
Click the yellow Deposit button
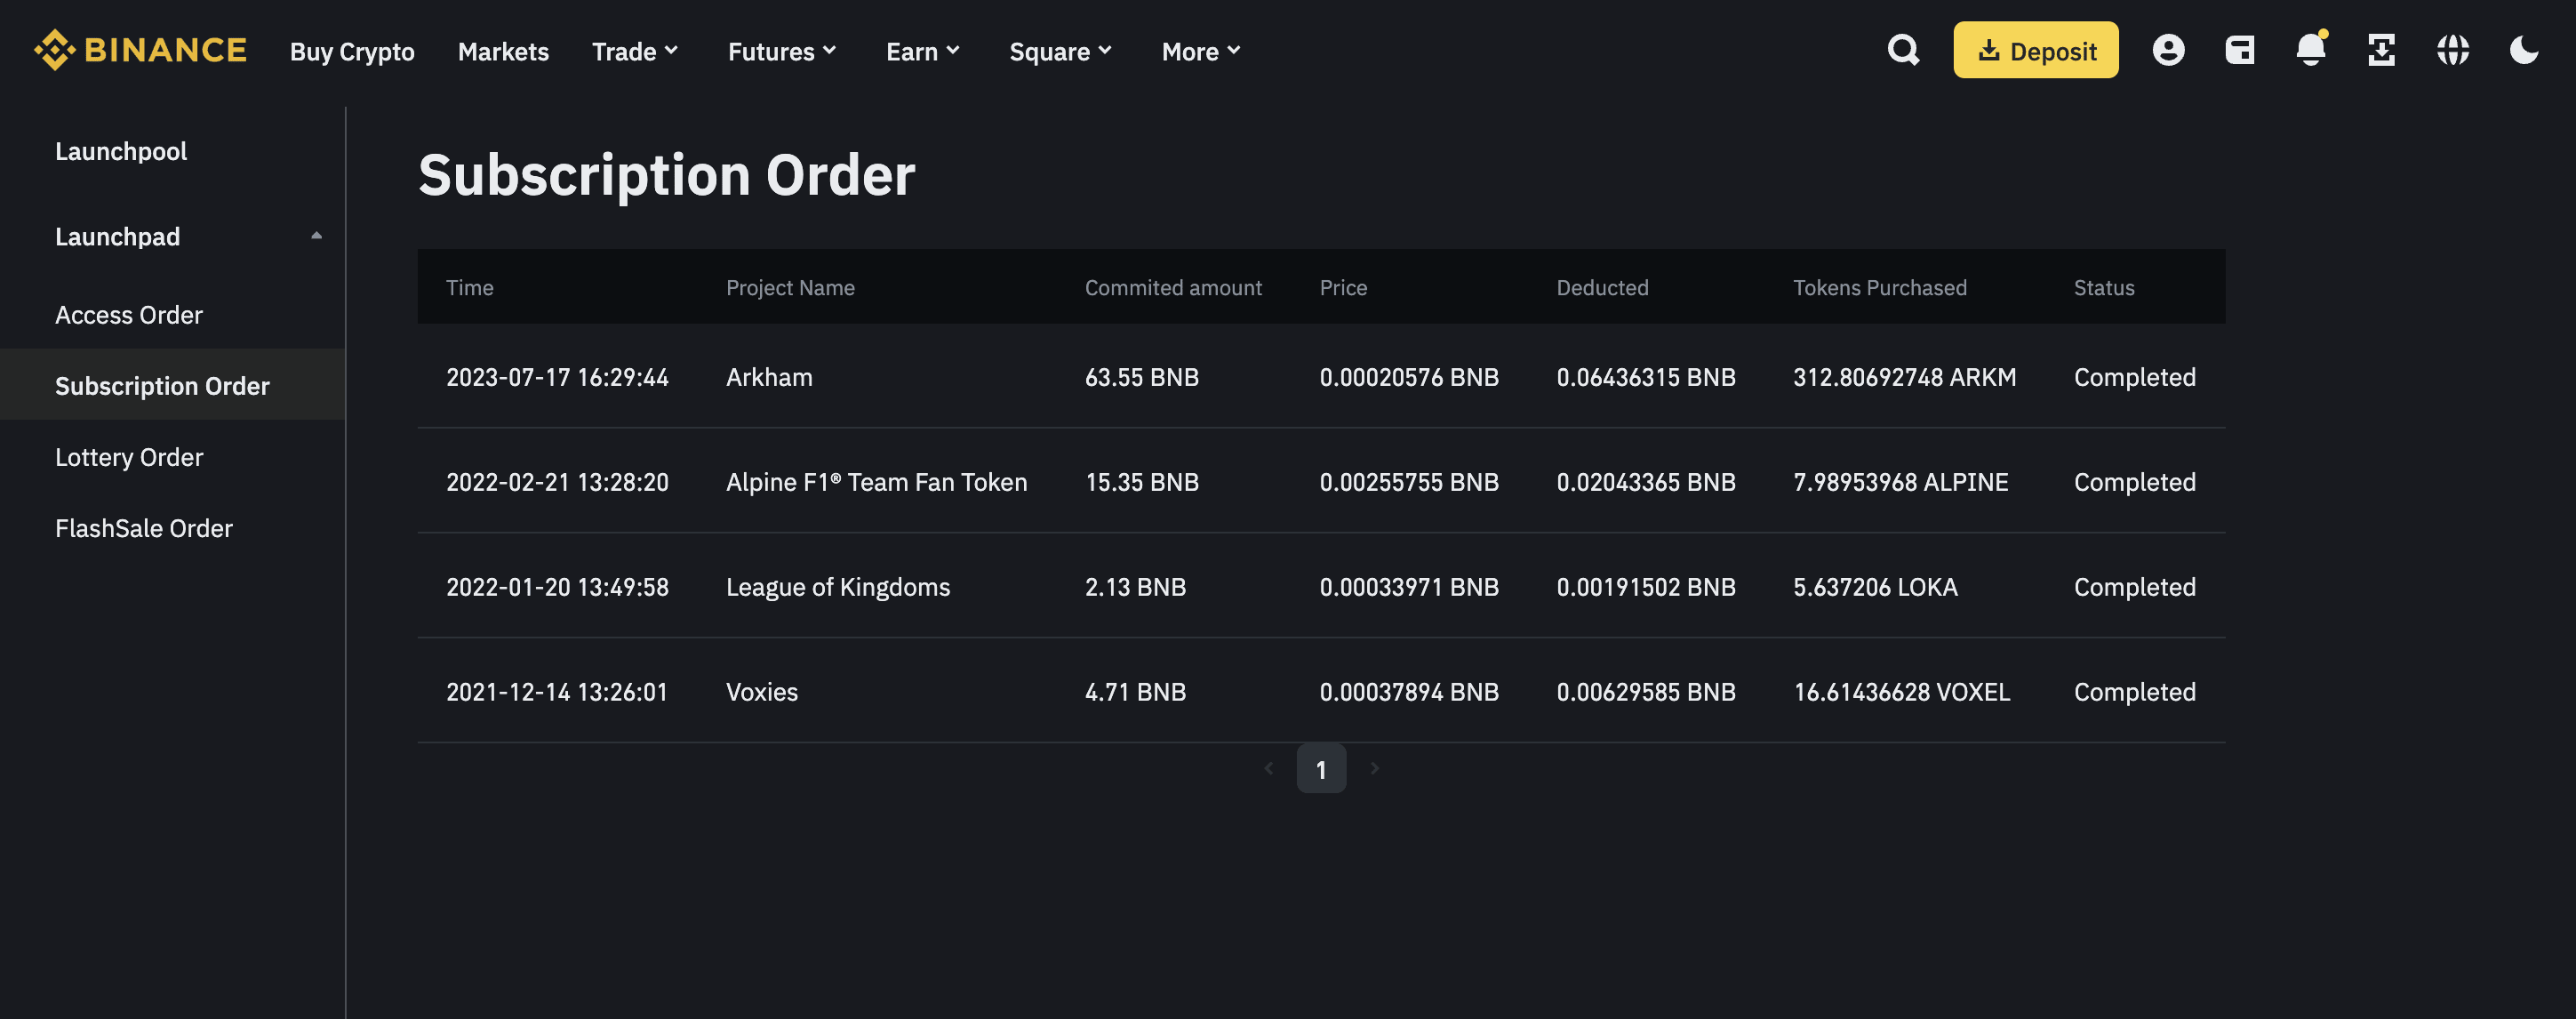[2035, 50]
